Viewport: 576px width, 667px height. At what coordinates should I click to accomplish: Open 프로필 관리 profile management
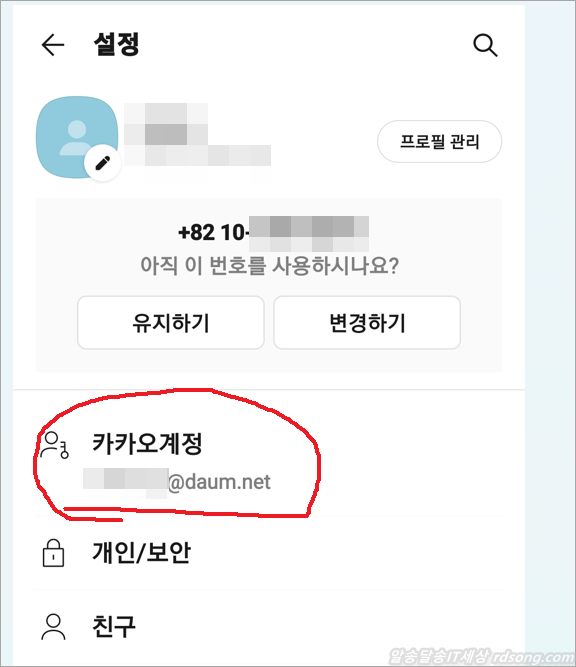[439, 142]
